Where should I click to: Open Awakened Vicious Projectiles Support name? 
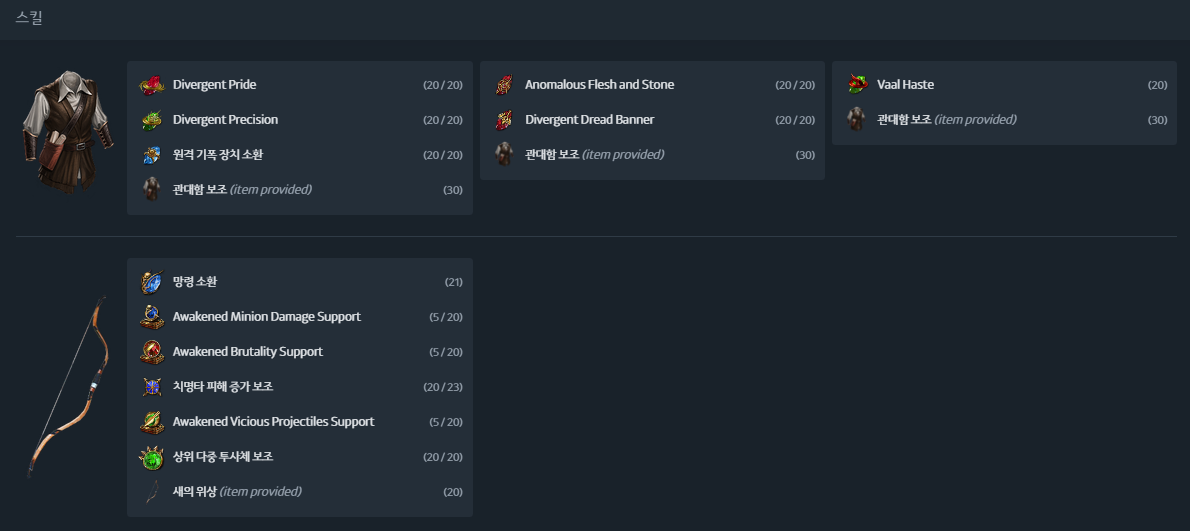click(x=274, y=422)
